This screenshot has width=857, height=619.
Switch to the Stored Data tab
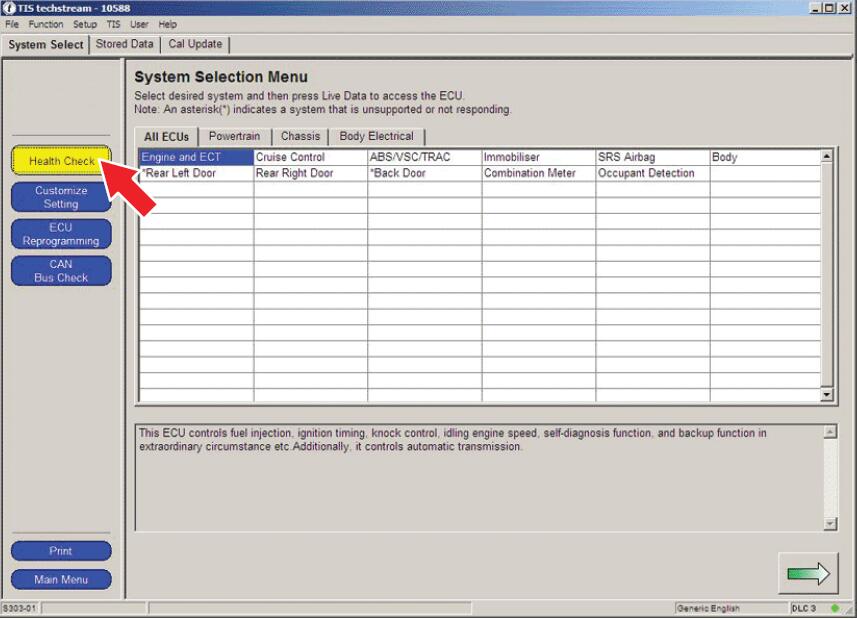125,44
